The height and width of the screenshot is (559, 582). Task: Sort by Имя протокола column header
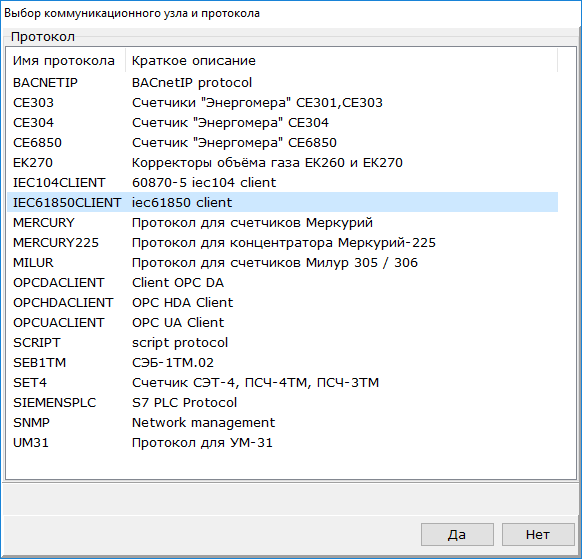(66, 61)
